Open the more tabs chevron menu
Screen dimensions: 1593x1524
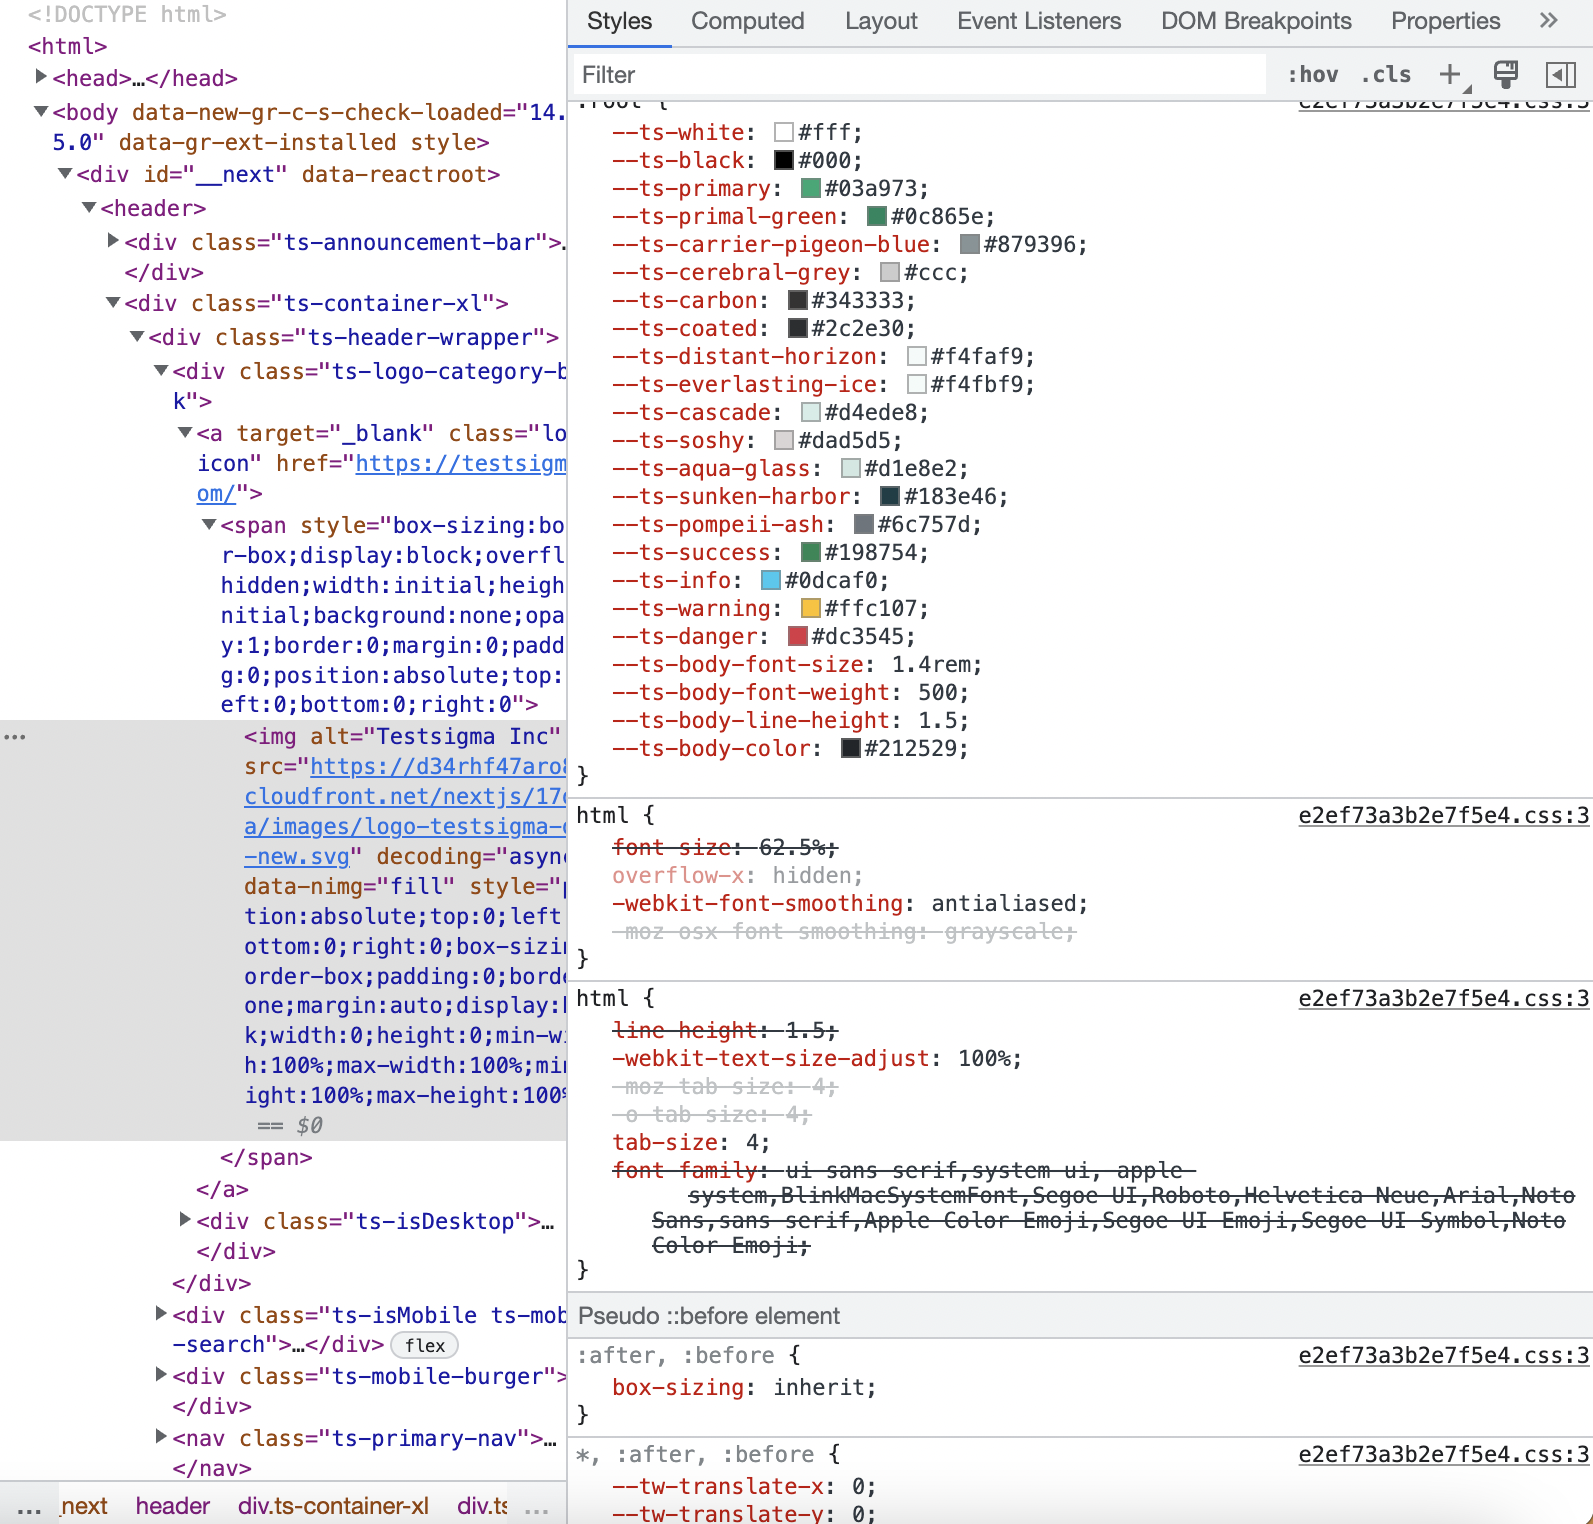1549,21
